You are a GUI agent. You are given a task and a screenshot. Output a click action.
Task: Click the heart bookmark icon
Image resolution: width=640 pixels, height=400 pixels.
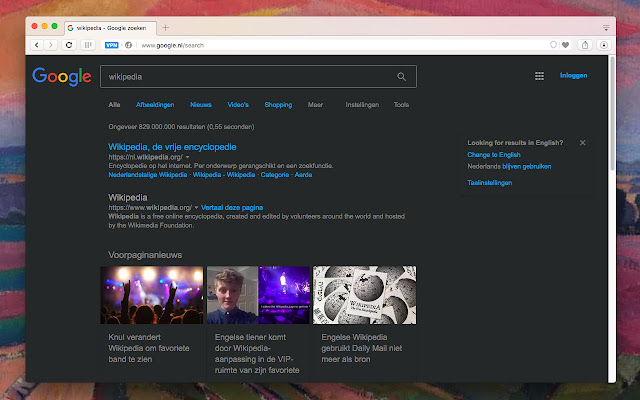(565, 45)
